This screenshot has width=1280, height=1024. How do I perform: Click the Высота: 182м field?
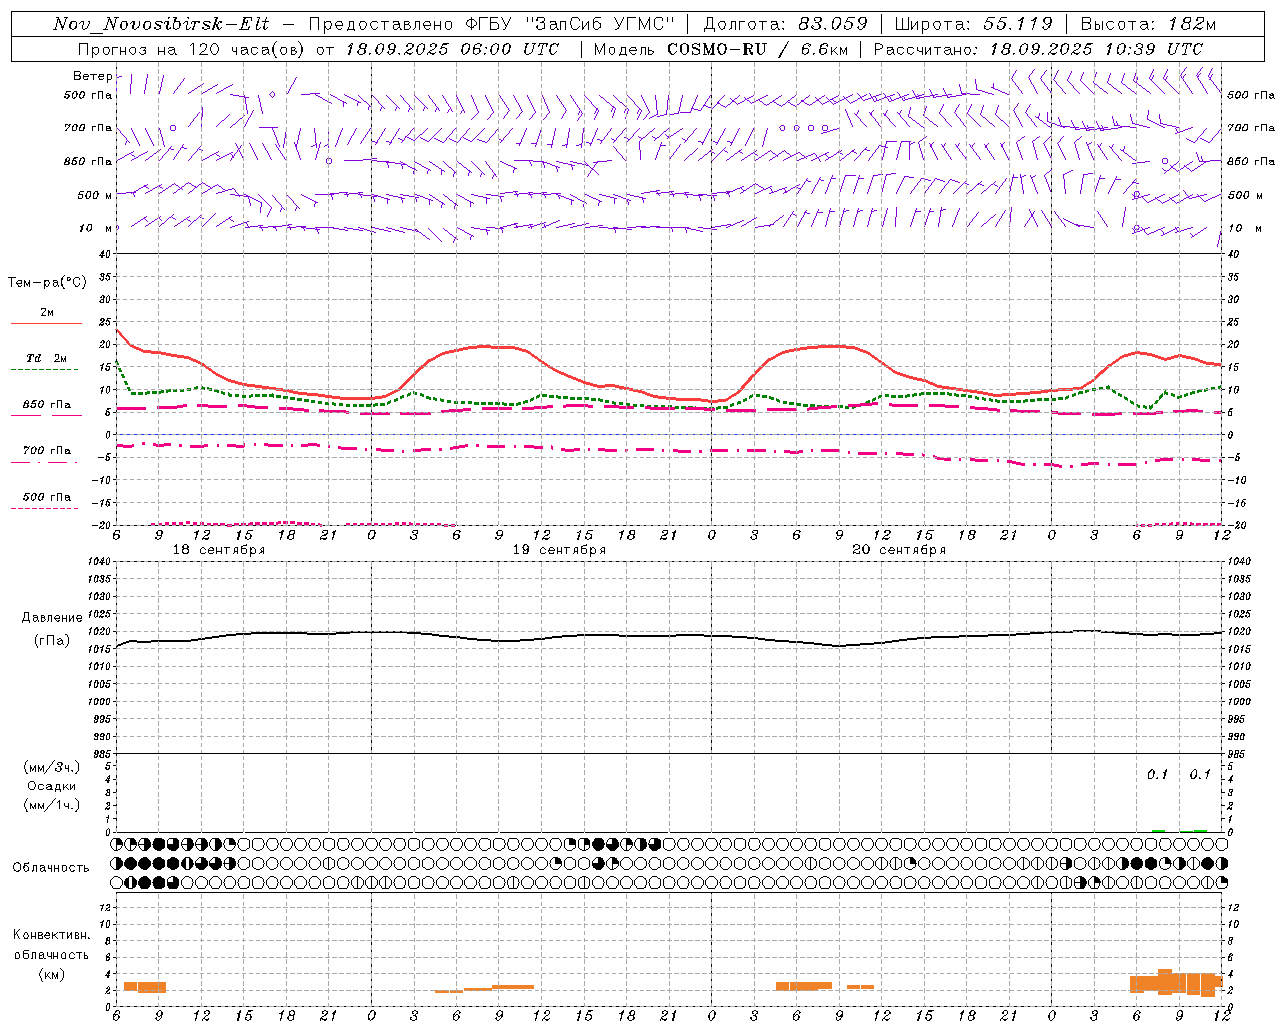1149,24
